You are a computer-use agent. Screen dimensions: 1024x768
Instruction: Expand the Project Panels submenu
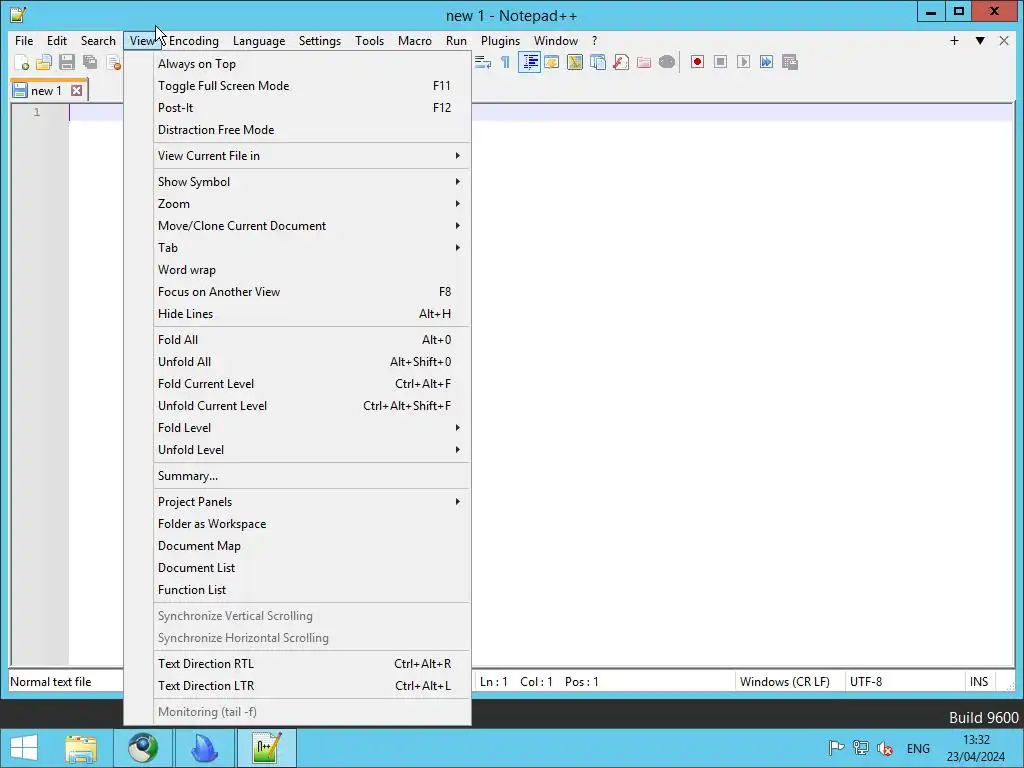tap(312, 502)
